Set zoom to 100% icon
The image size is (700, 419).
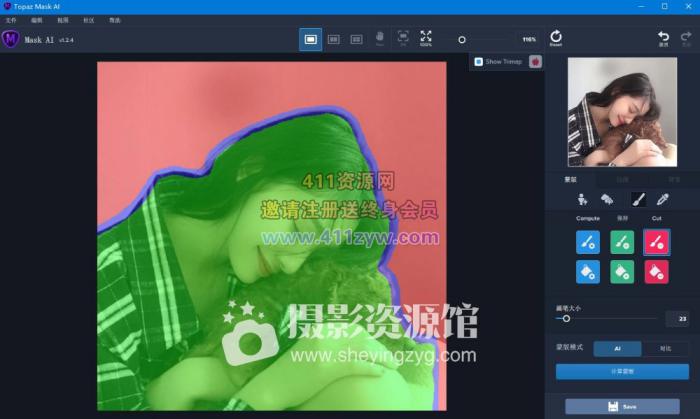426,38
